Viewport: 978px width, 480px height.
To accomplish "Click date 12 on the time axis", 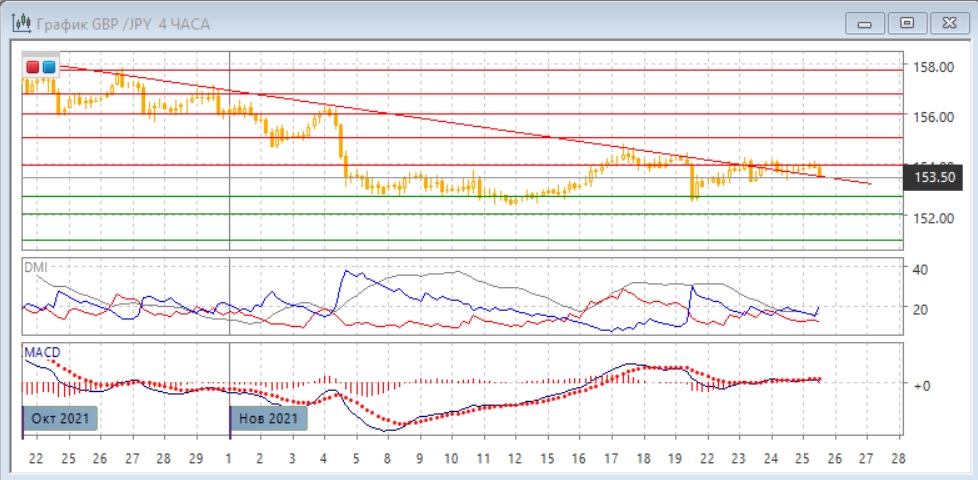I will 514,458.
